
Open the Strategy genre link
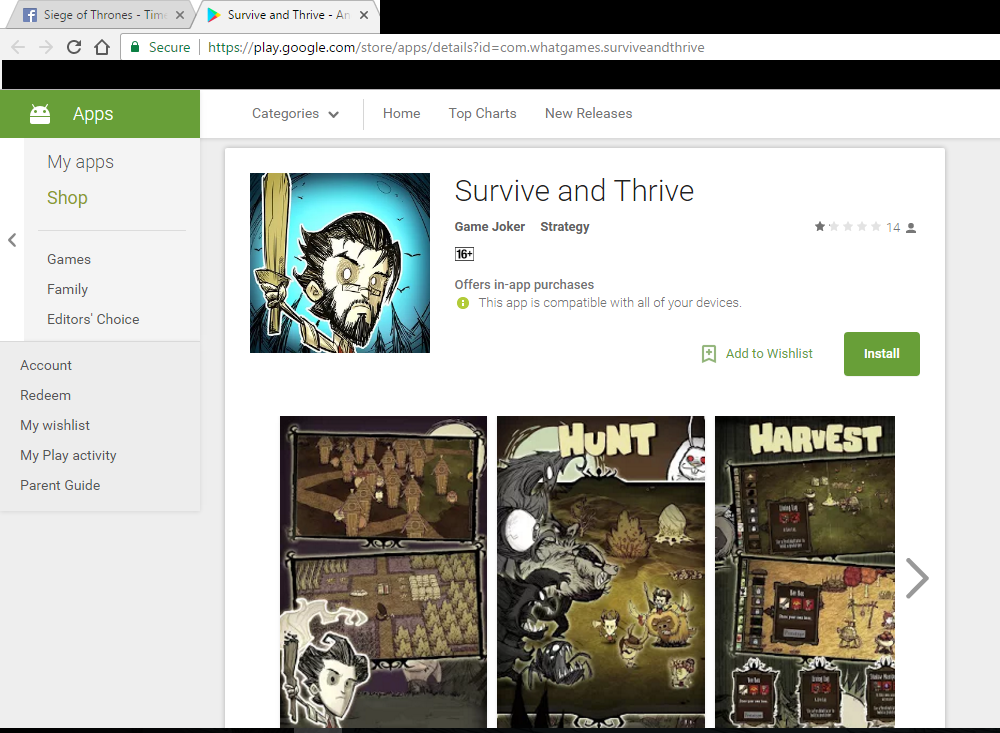coord(564,227)
